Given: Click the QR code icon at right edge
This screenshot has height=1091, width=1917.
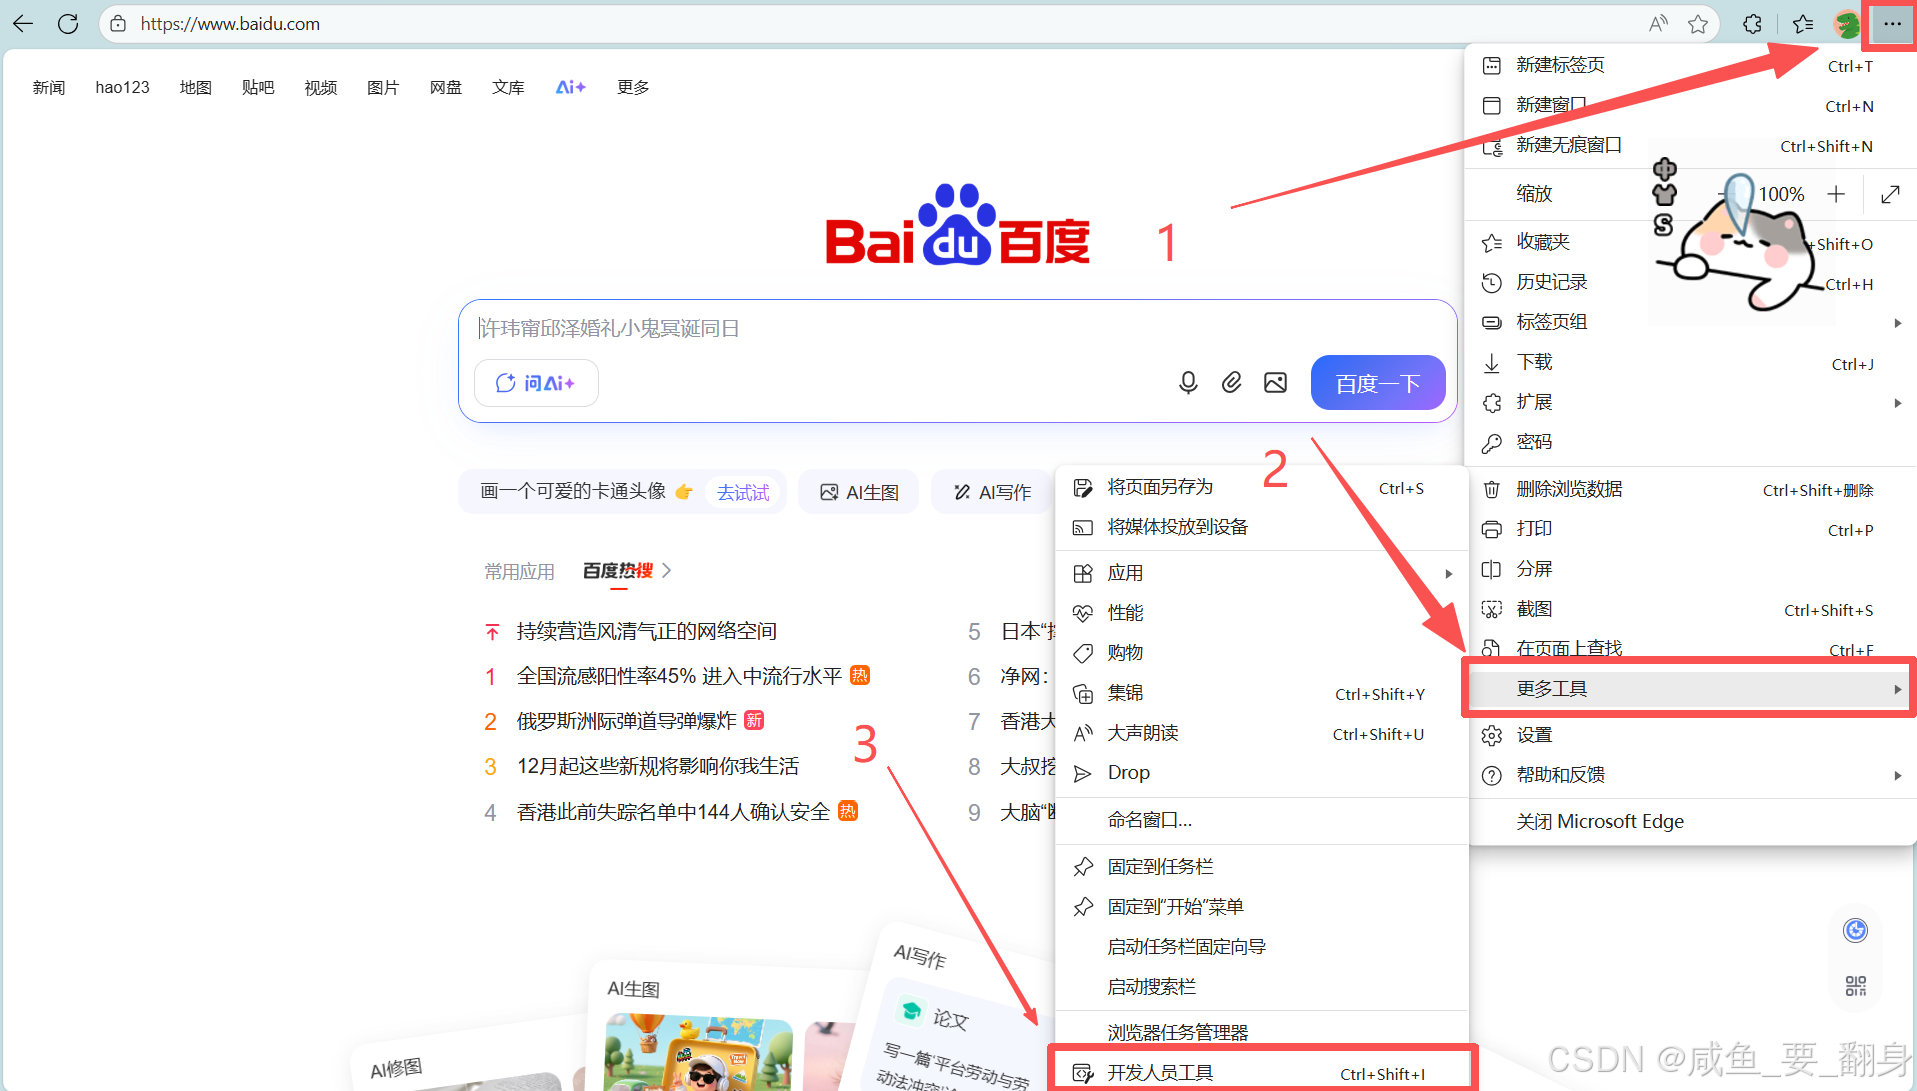Looking at the screenshot, I should click(x=1856, y=986).
